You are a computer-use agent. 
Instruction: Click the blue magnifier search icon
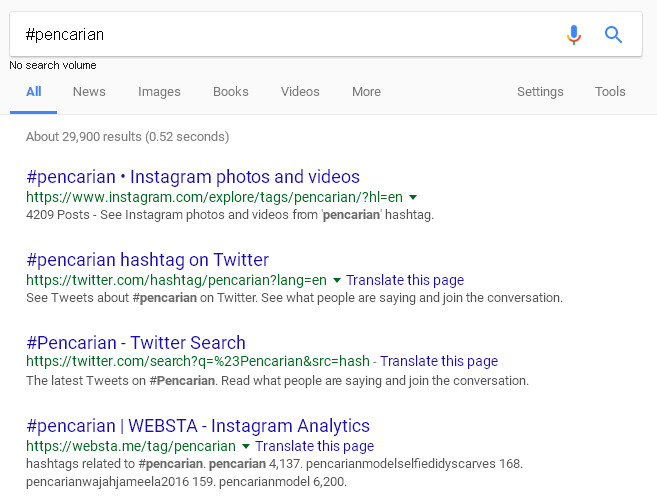pyautogui.click(x=613, y=34)
